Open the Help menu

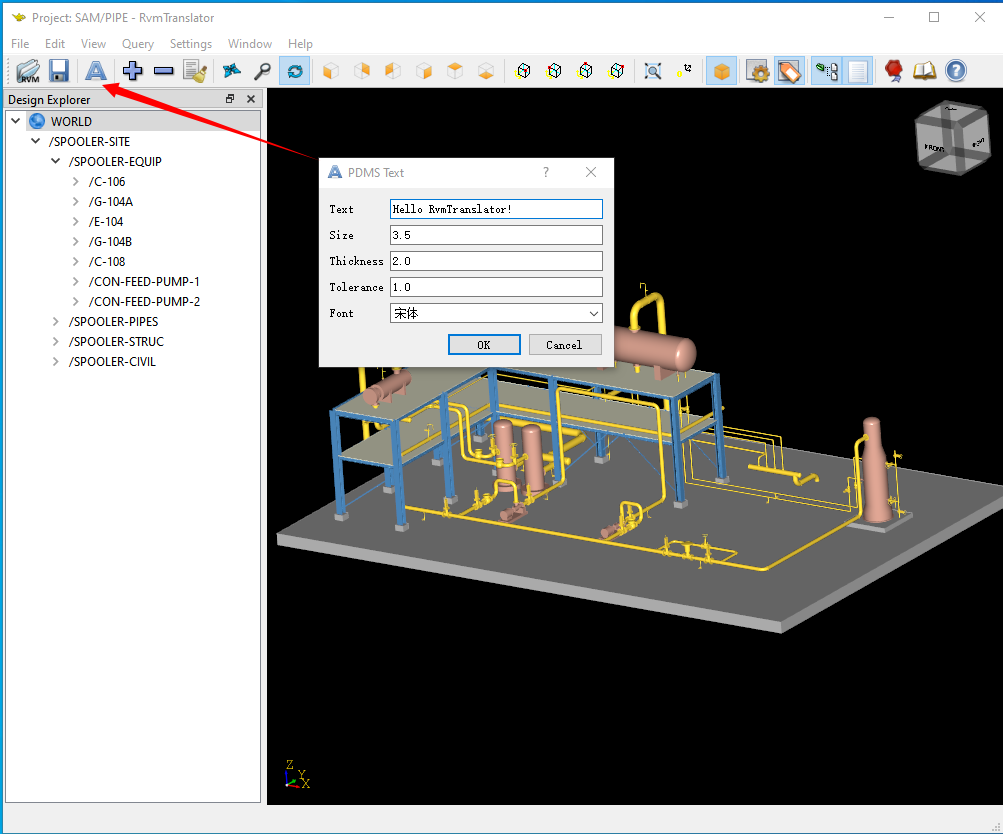click(x=300, y=43)
